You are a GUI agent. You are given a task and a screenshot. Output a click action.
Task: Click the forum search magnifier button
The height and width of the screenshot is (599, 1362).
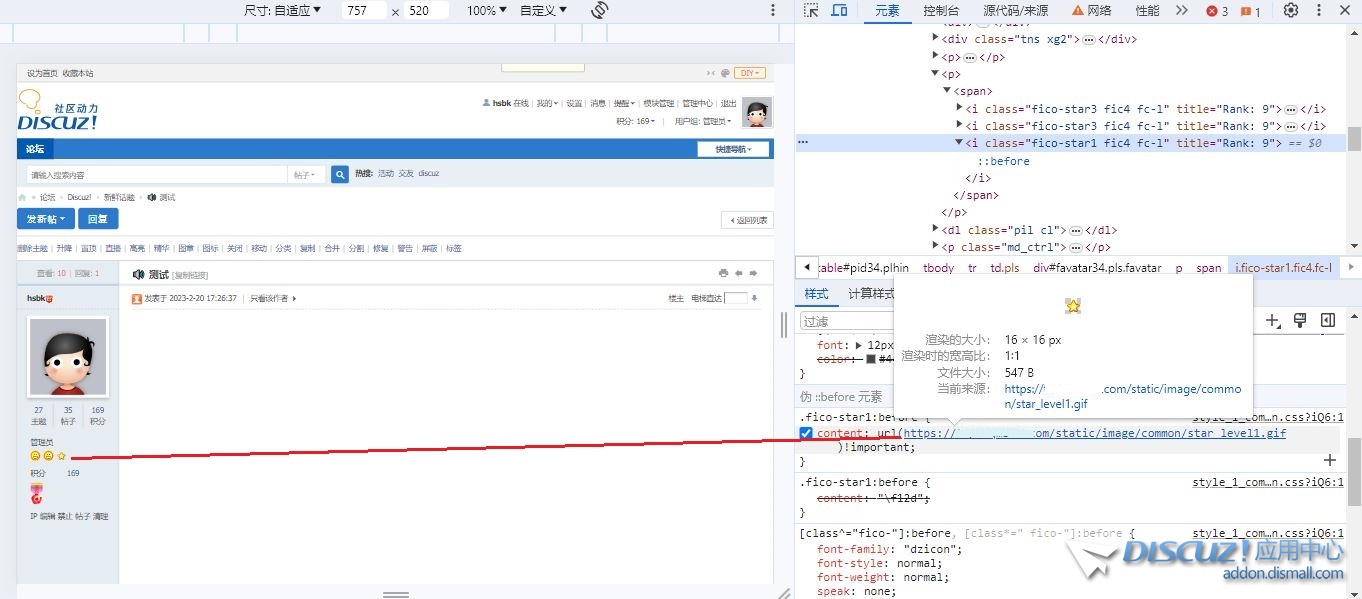tap(340, 174)
